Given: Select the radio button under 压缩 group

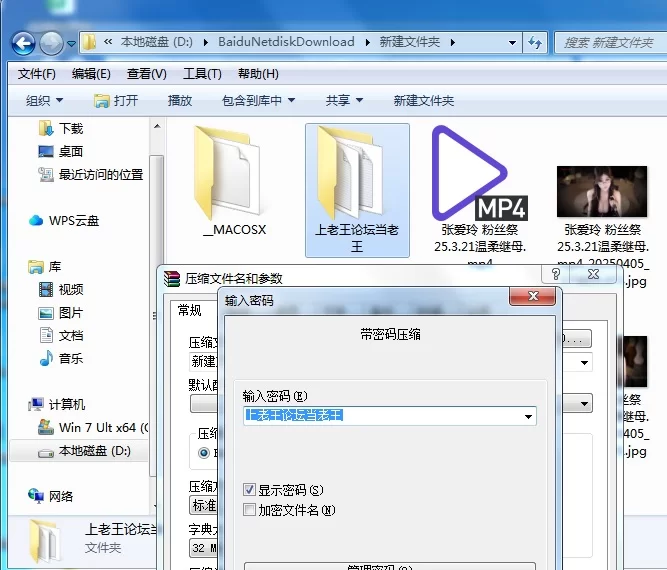Looking at the screenshot, I should pyautogui.click(x=205, y=452).
